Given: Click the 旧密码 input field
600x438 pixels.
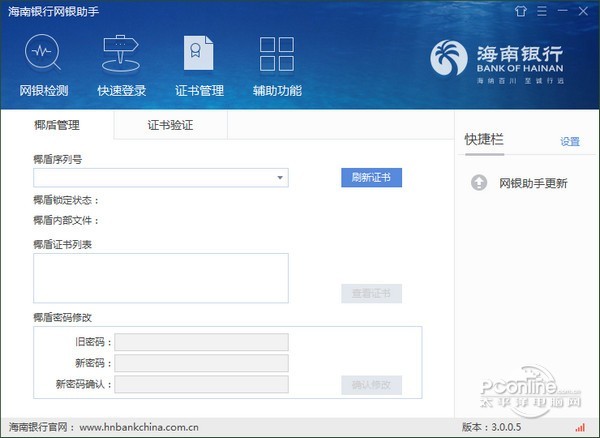Looking at the screenshot, I should [201, 342].
